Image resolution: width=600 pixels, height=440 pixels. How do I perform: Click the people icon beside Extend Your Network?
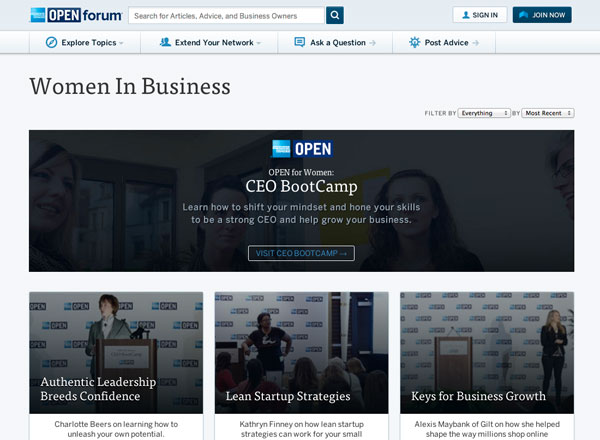tap(165, 42)
